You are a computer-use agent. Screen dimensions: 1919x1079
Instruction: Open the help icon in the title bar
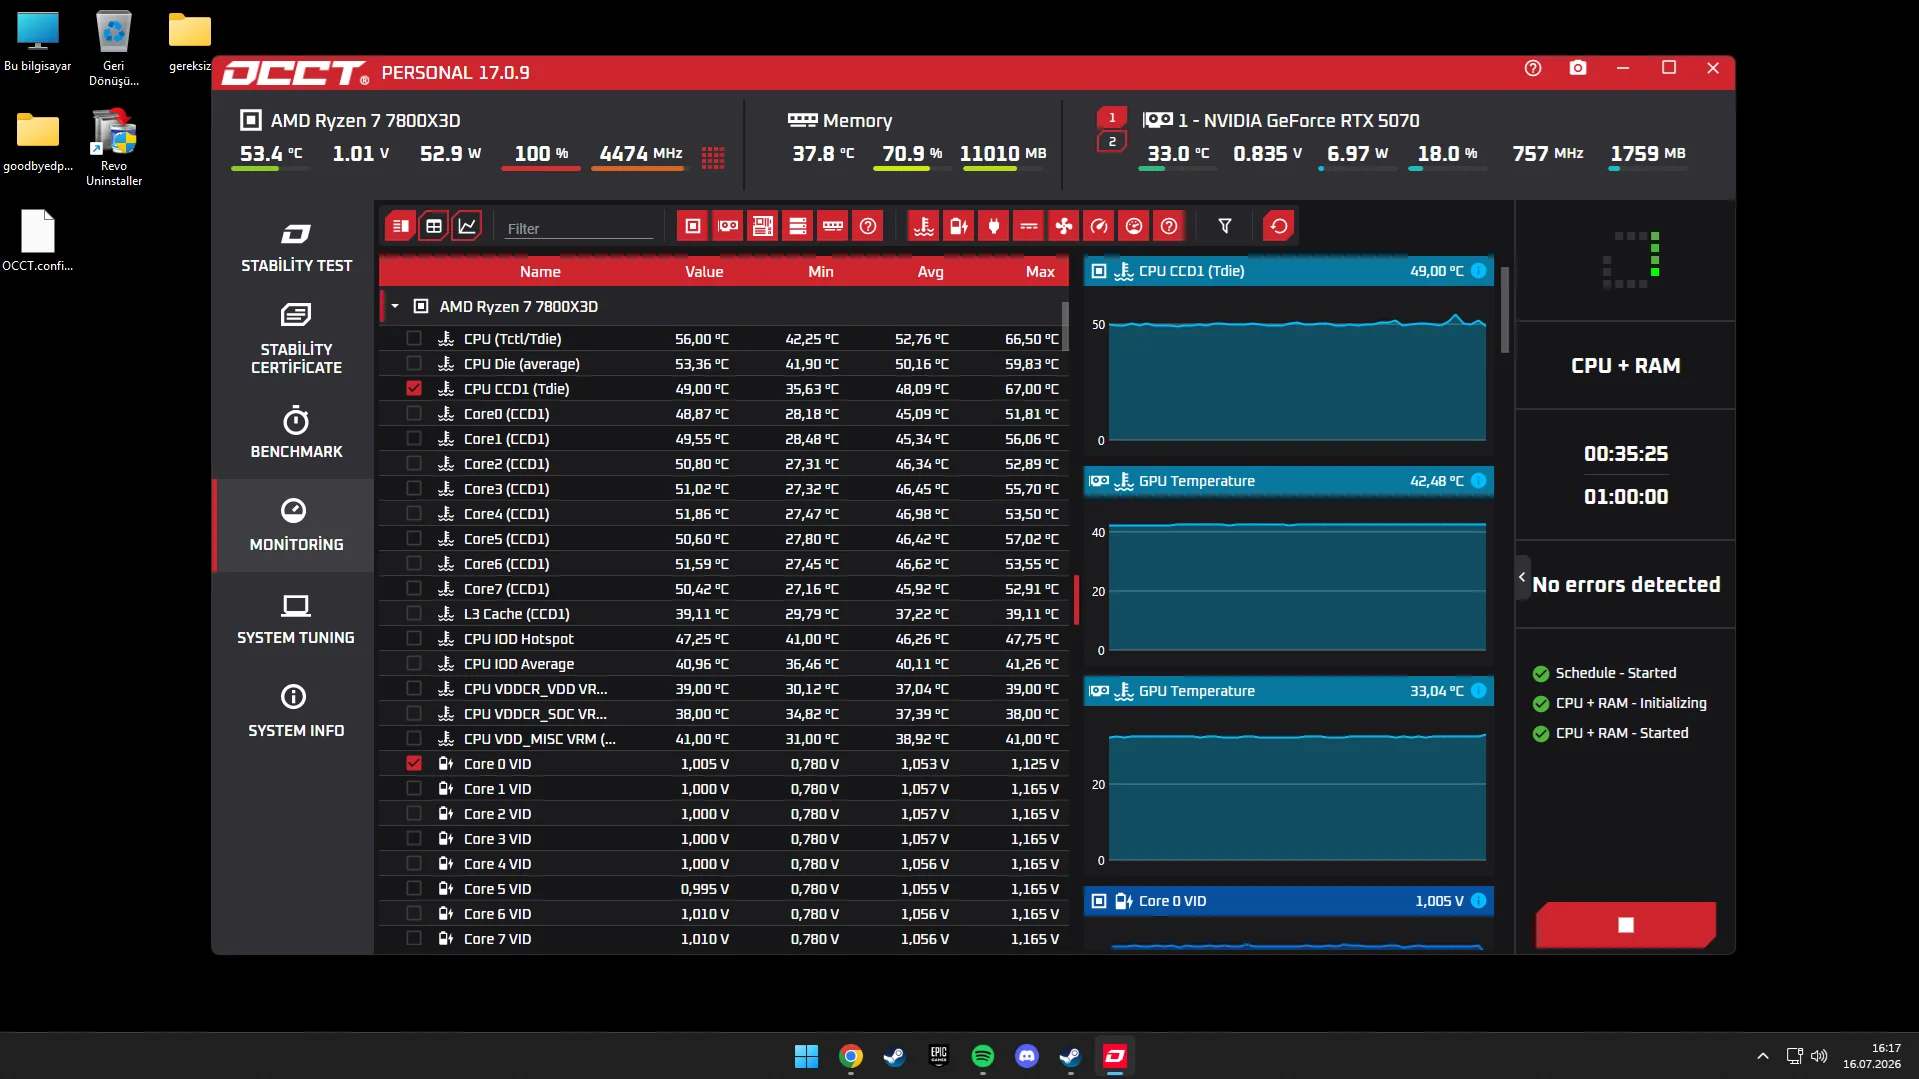[1533, 68]
